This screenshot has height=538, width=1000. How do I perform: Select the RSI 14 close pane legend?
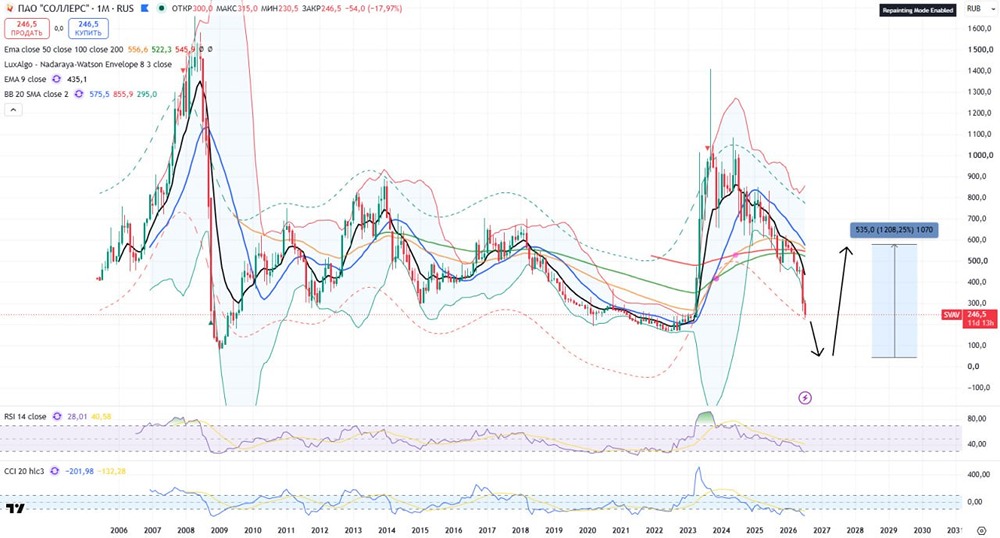tap(26, 416)
